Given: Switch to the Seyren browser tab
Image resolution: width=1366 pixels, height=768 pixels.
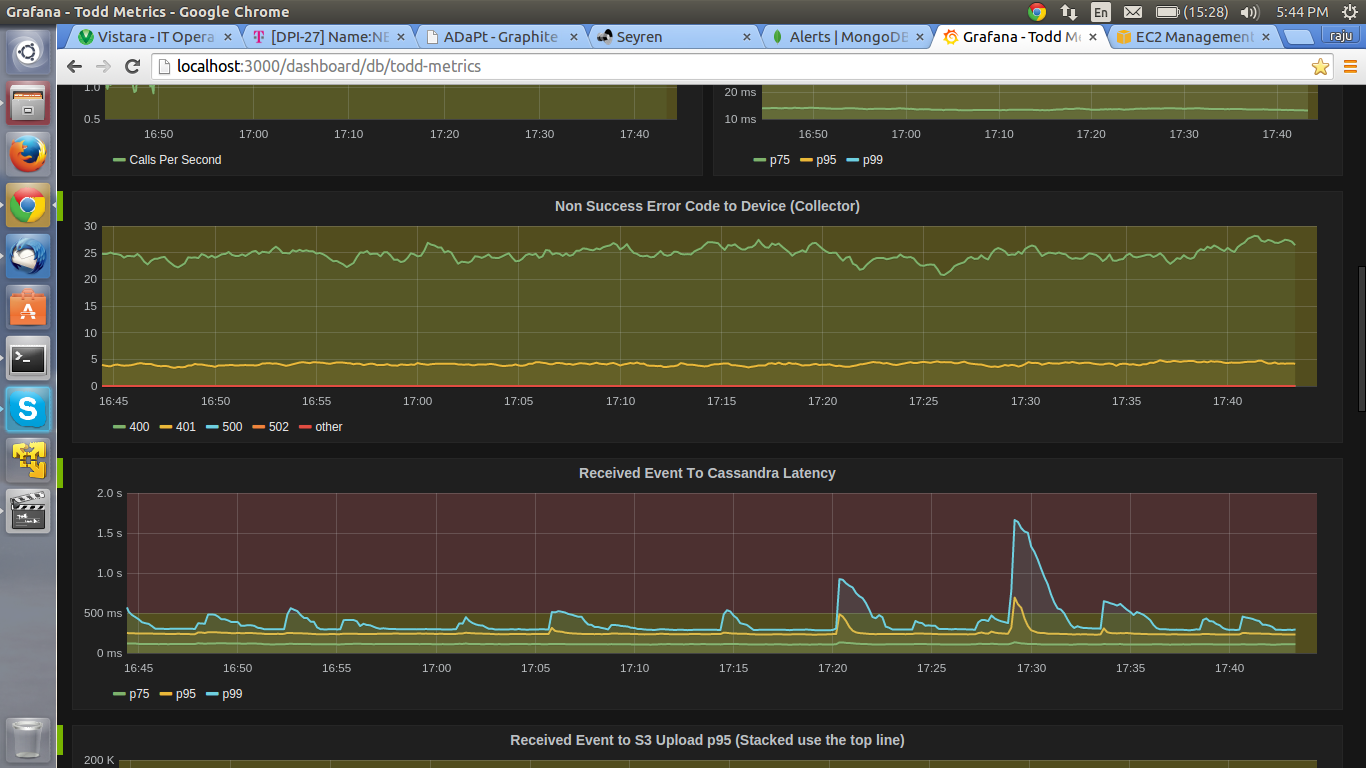Looking at the screenshot, I should point(639,37).
